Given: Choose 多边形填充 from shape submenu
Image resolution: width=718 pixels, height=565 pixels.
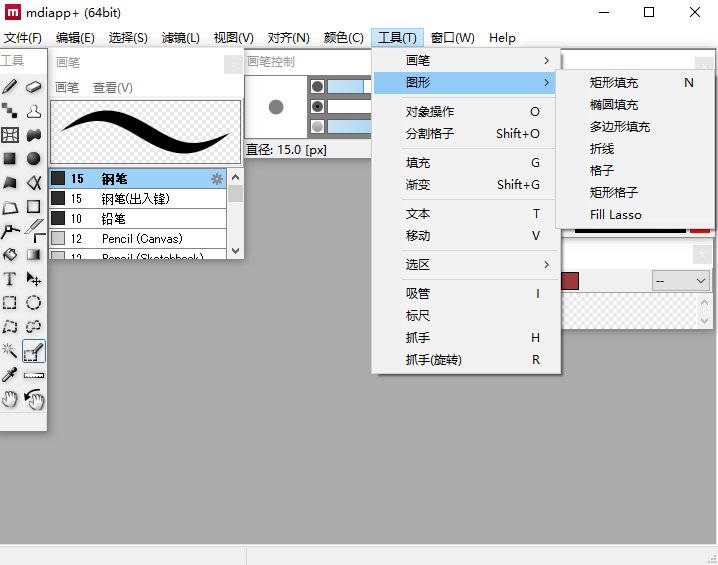Looking at the screenshot, I should point(636,127).
